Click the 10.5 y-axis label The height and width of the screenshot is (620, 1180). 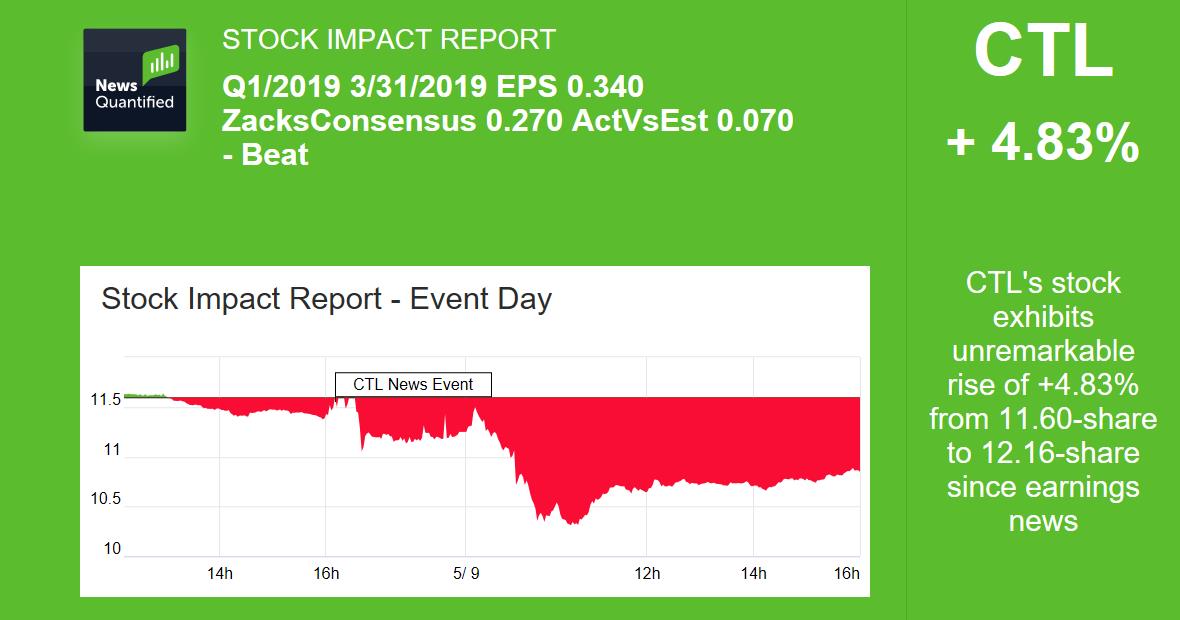pos(105,499)
